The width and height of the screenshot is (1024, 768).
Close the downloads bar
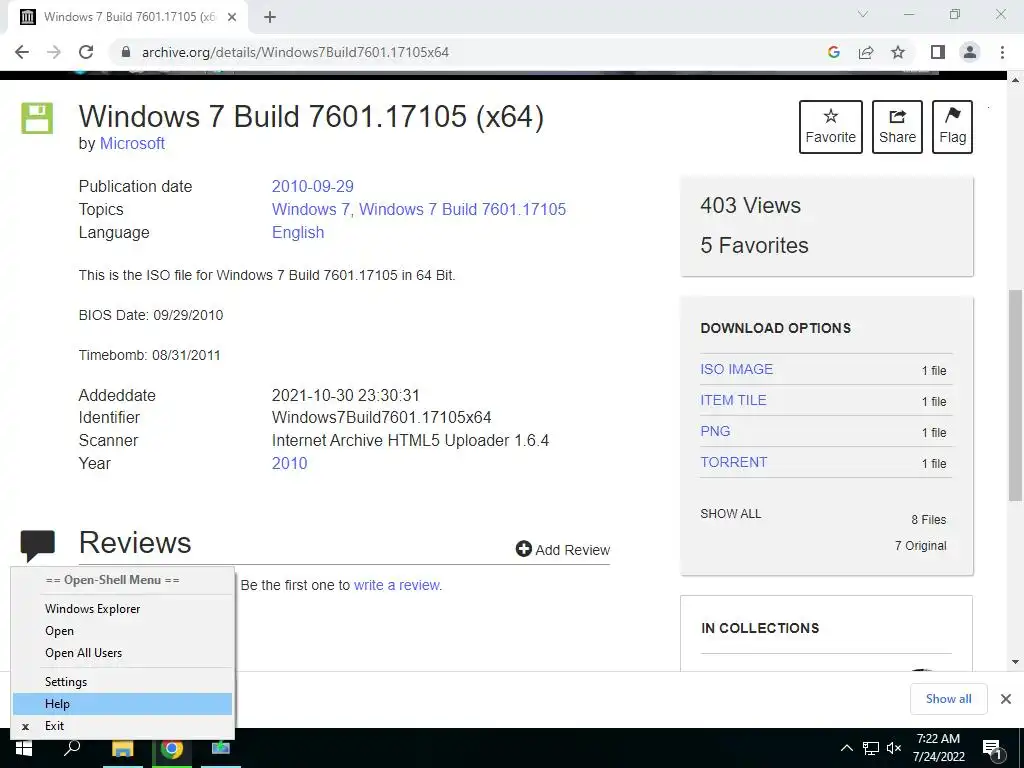click(1006, 699)
